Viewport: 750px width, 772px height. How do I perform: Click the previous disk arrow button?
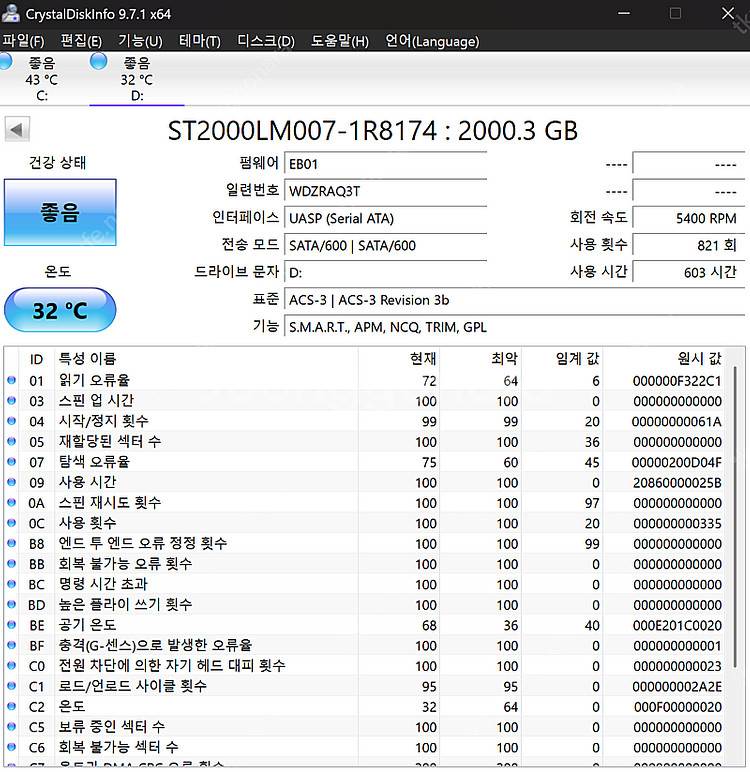pos(17,129)
